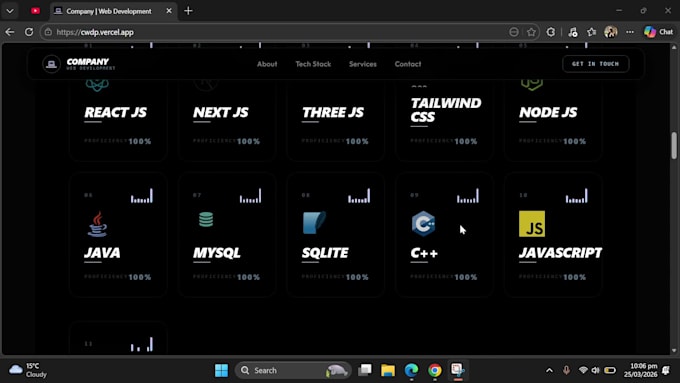Go to Tech Stack section link
The height and width of the screenshot is (383, 680).
click(x=313, y=64)
